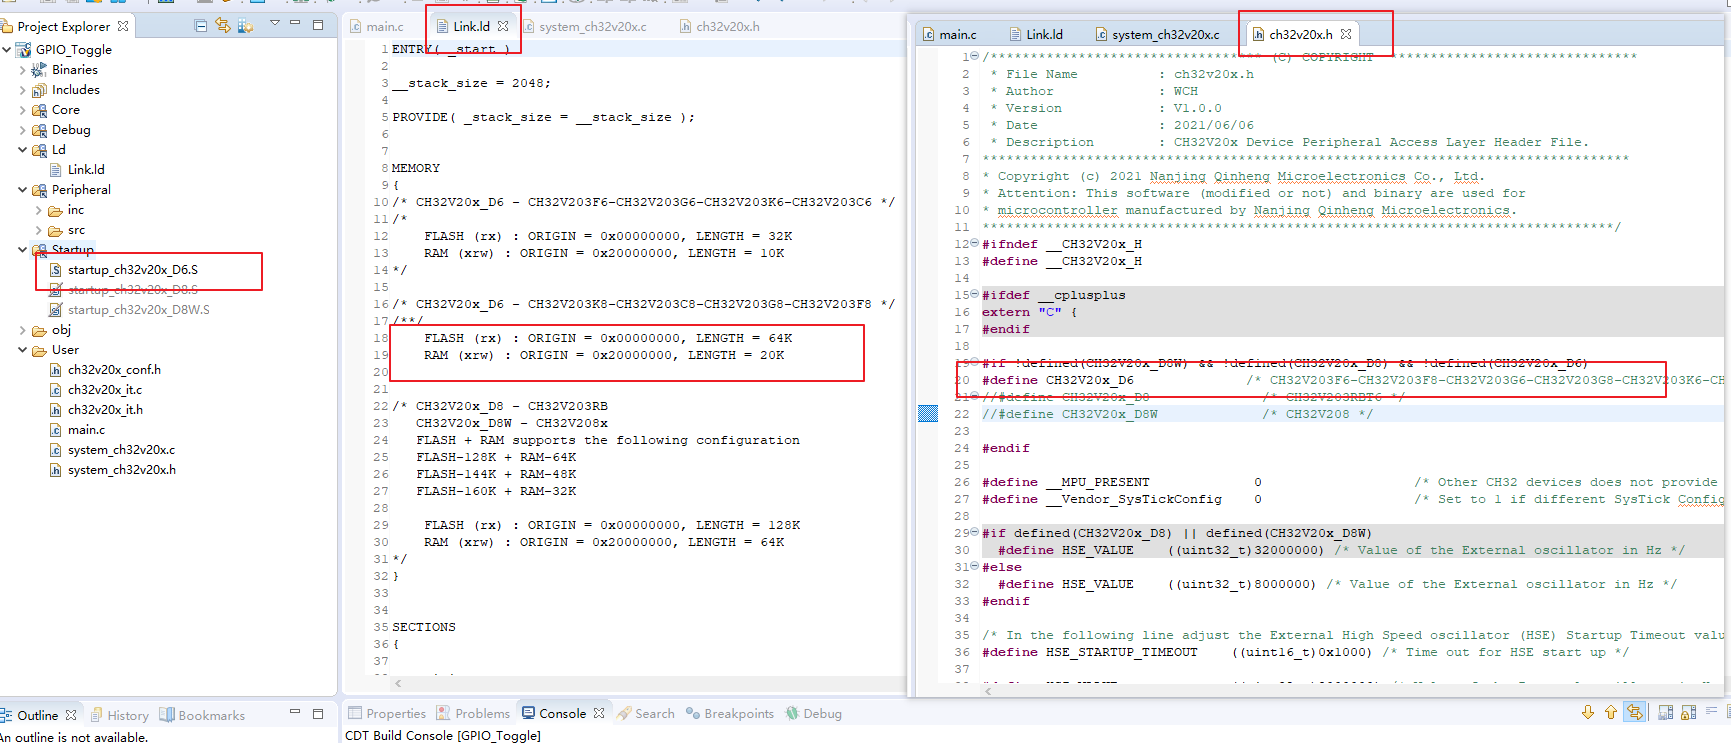Open Project Explorer view menu
This screenshot has height=743, width=1731.
tap(274, 23)
